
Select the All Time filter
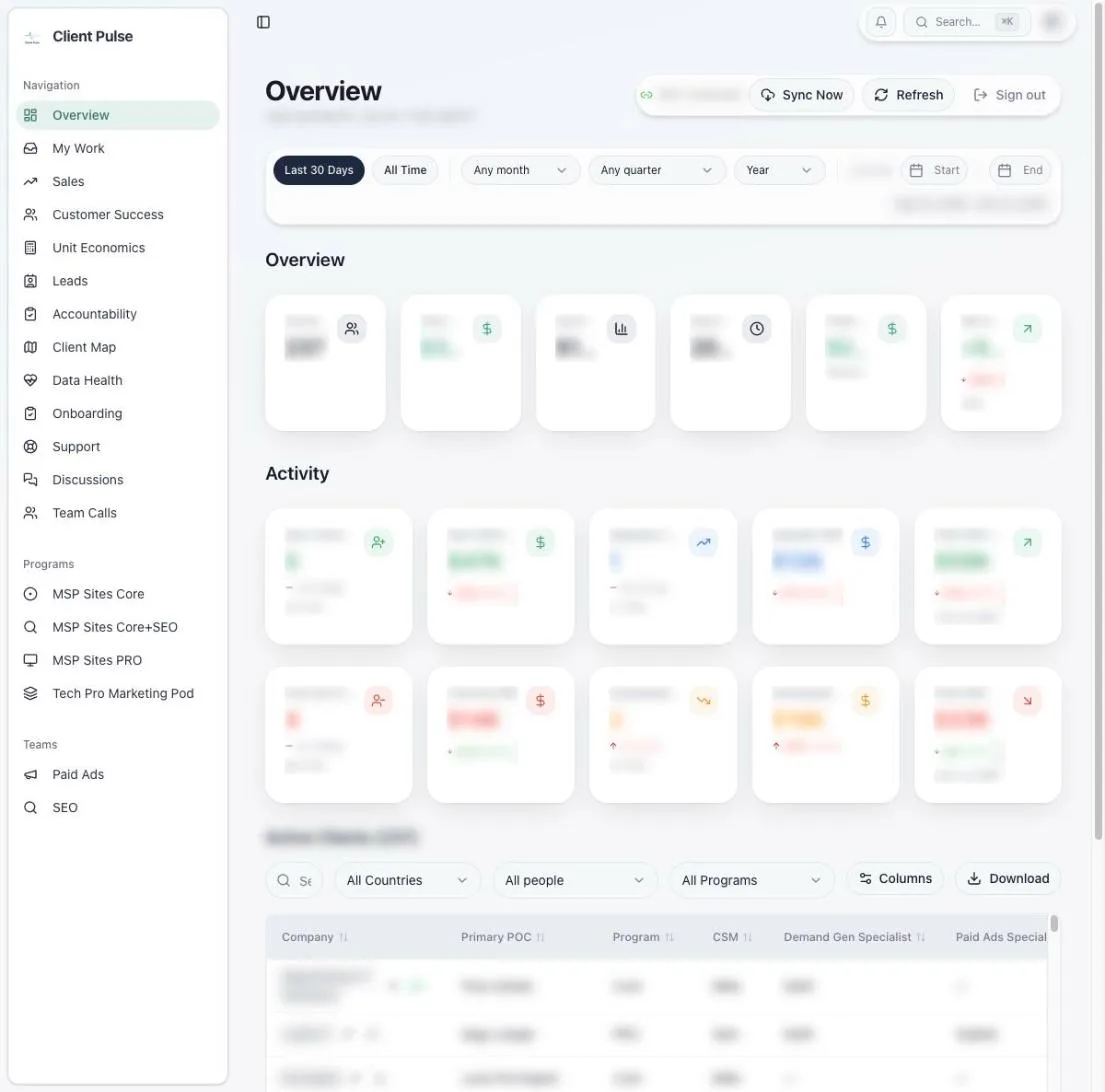pyautogui.click(x=405, y=170)
